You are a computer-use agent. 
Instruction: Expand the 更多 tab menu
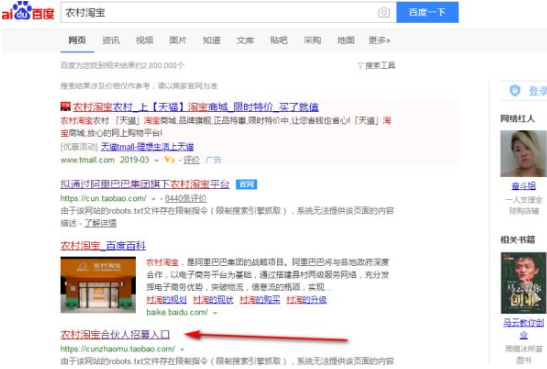380,40
